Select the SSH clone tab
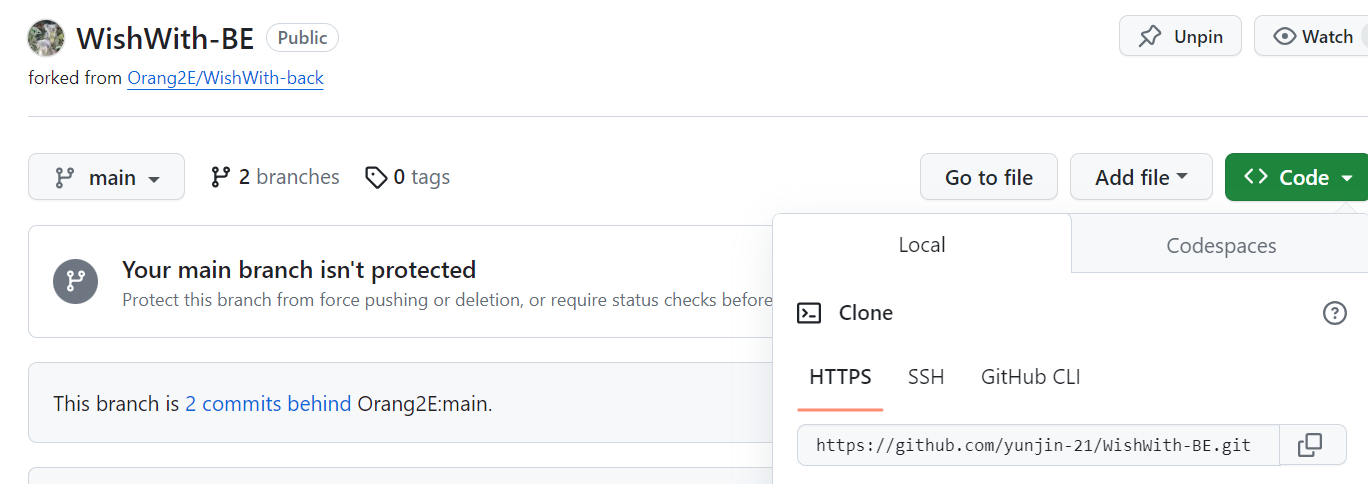 click(x=926, y=377)
